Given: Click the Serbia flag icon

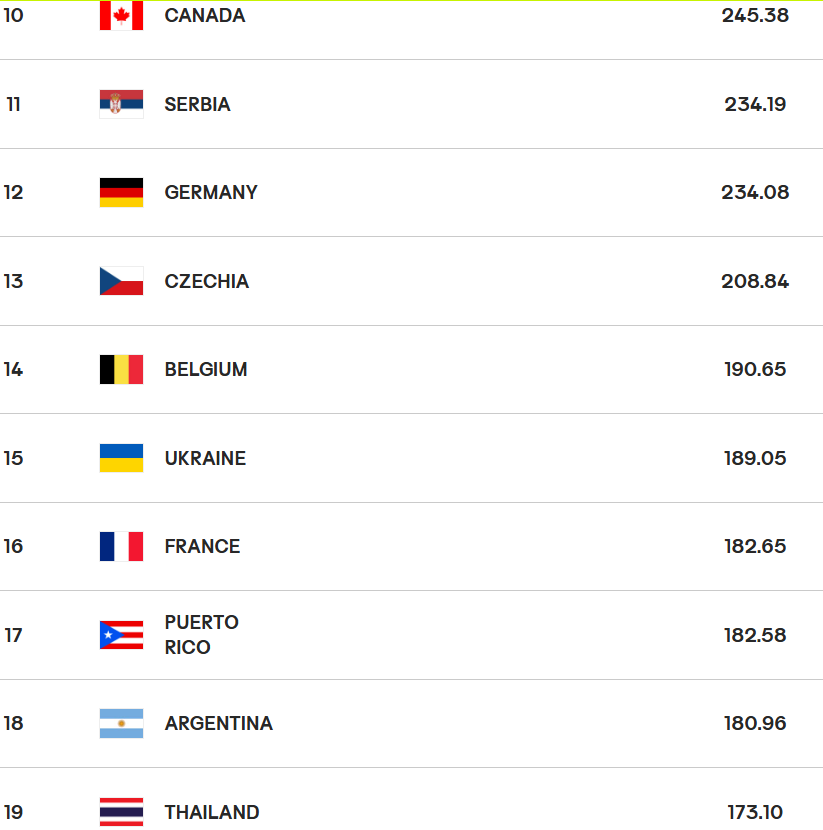Looking at the screenshot, I should click(121, 104).
